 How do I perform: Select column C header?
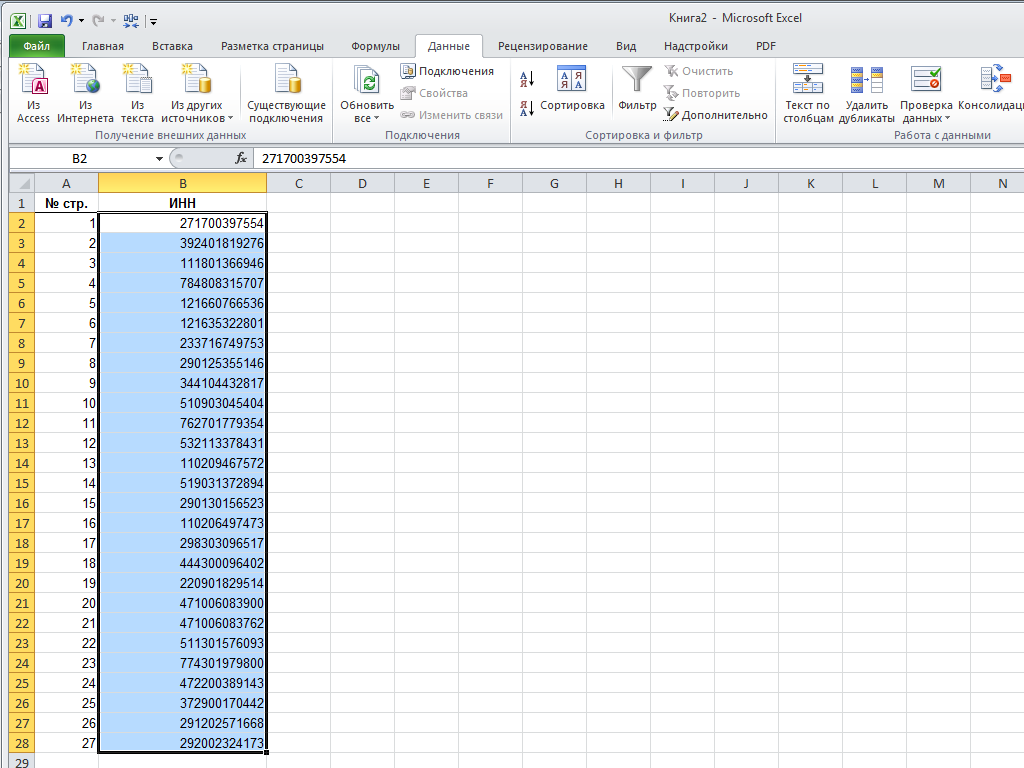tap(298, 184)
